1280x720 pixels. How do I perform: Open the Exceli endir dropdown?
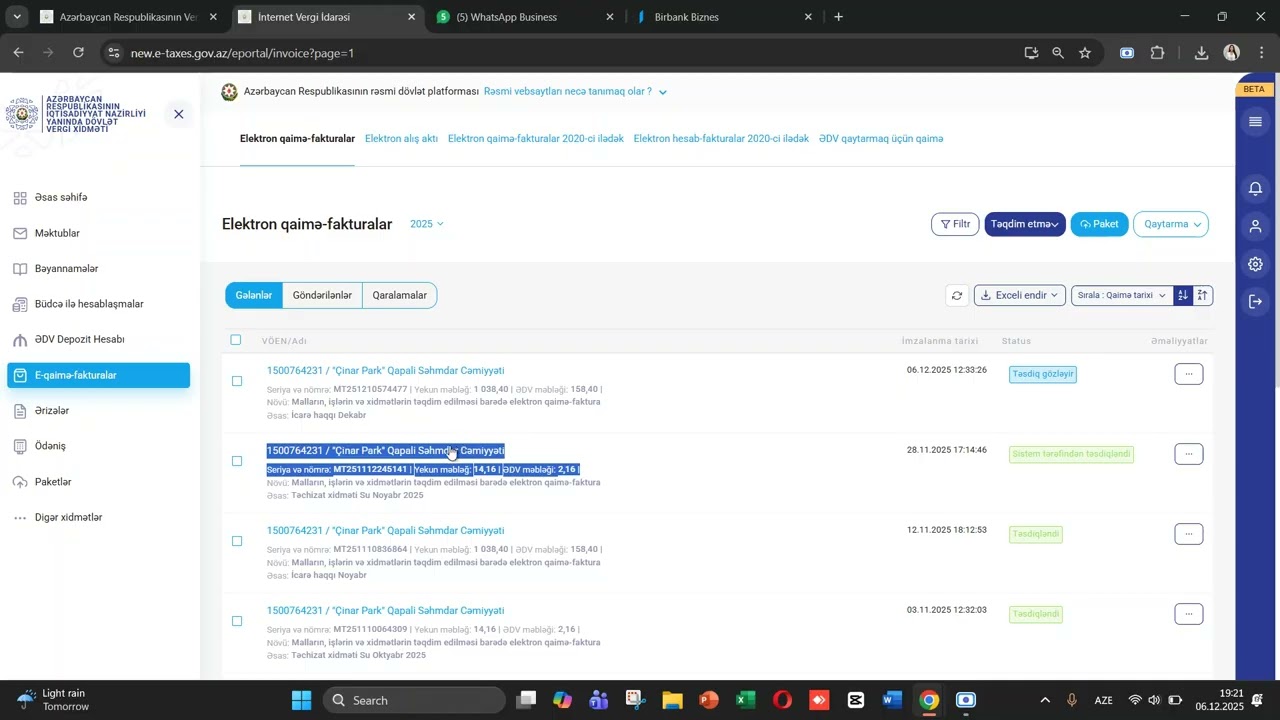coord(1019,295)
